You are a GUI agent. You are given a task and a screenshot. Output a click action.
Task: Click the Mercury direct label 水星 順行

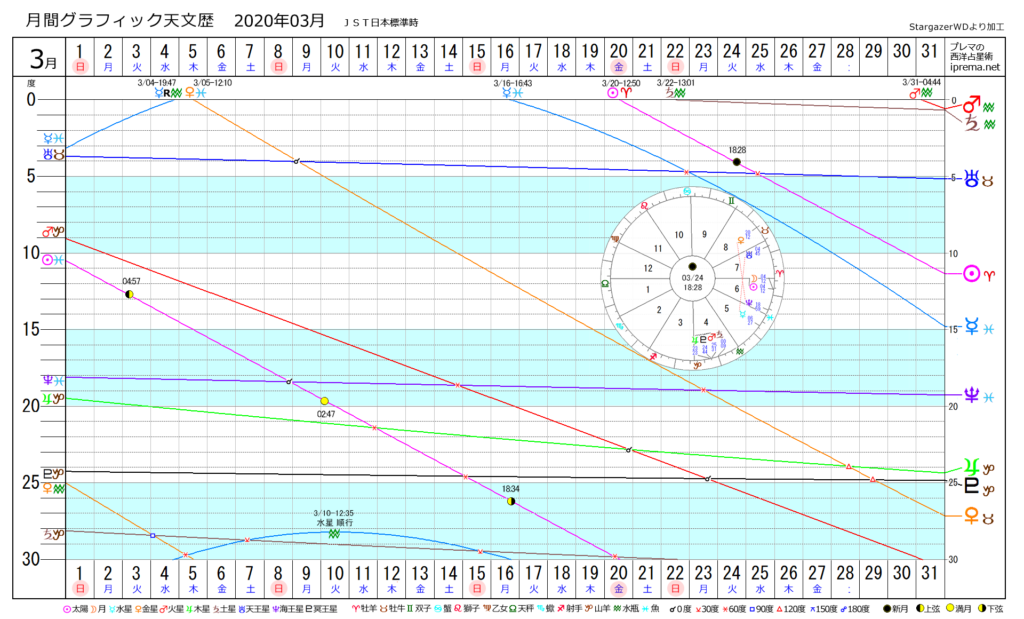333,522
